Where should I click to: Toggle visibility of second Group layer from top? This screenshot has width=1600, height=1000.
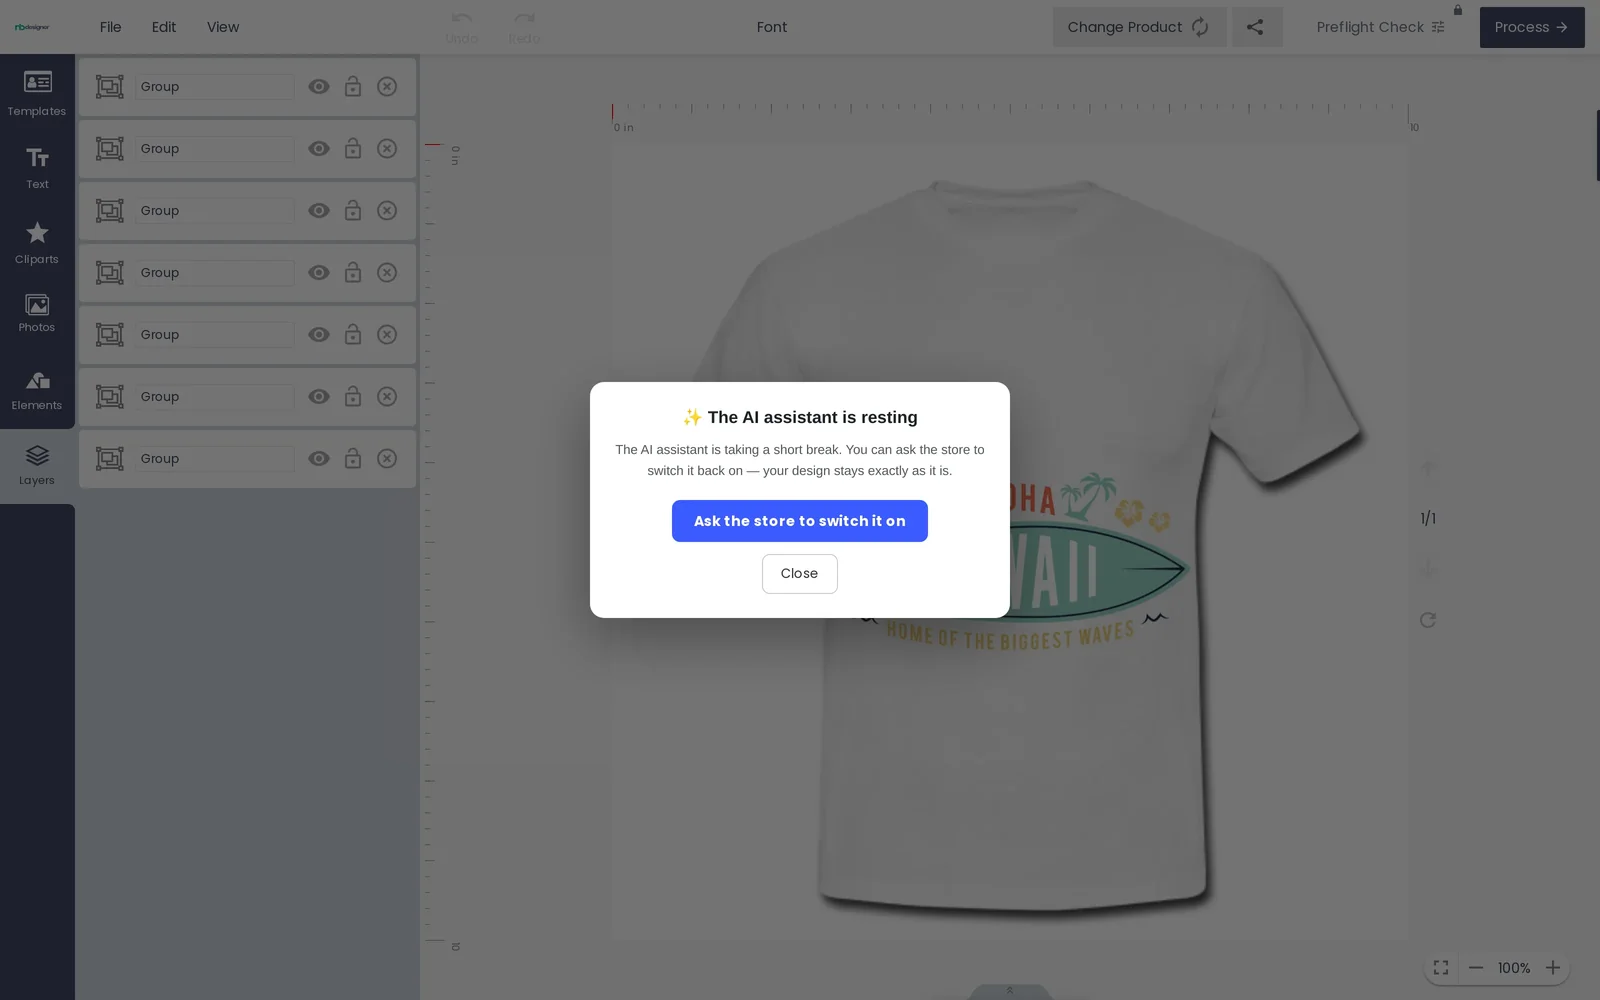click(x=319, y=149)
